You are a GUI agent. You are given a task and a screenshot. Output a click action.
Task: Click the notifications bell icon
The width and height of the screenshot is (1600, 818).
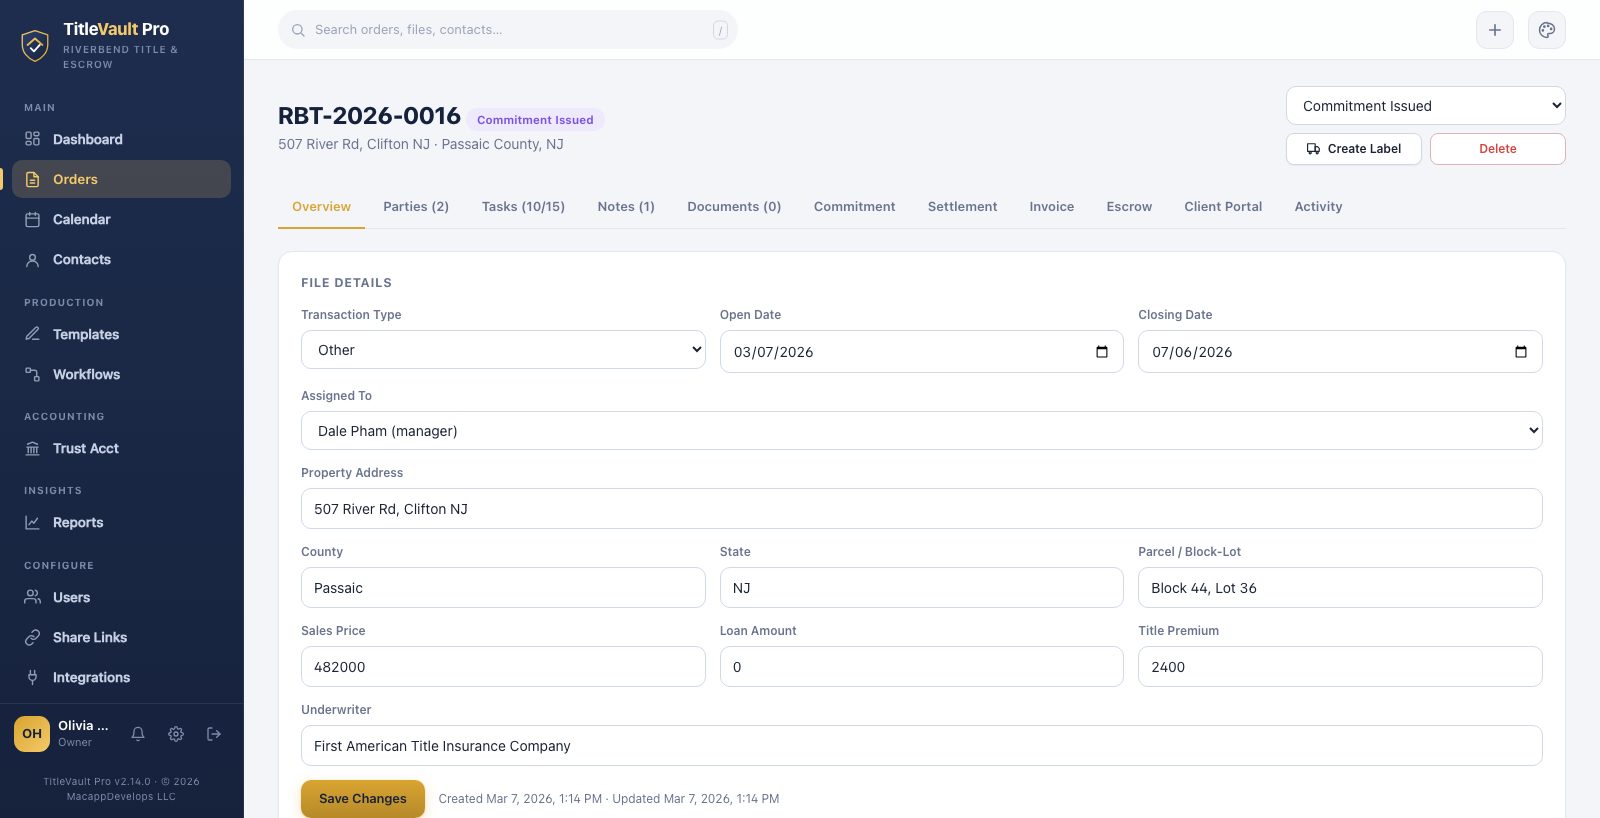138,734
